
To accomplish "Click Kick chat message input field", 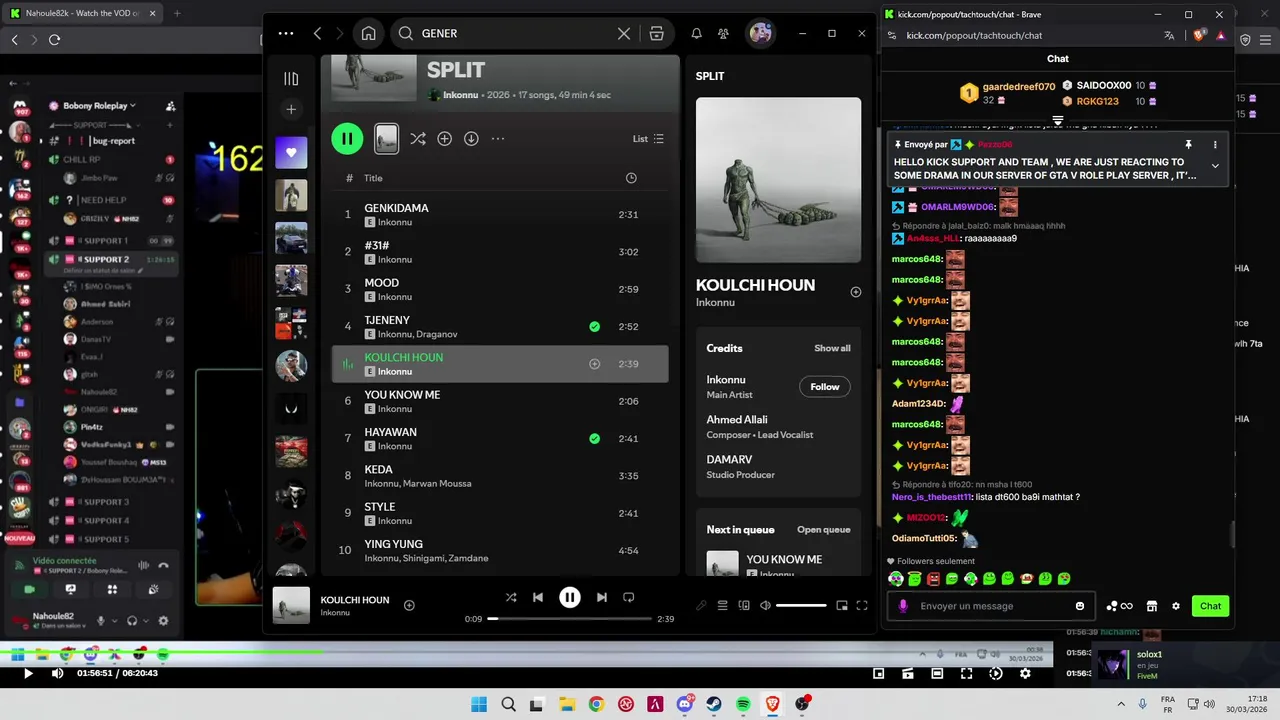I will click(x=990, y=606).
